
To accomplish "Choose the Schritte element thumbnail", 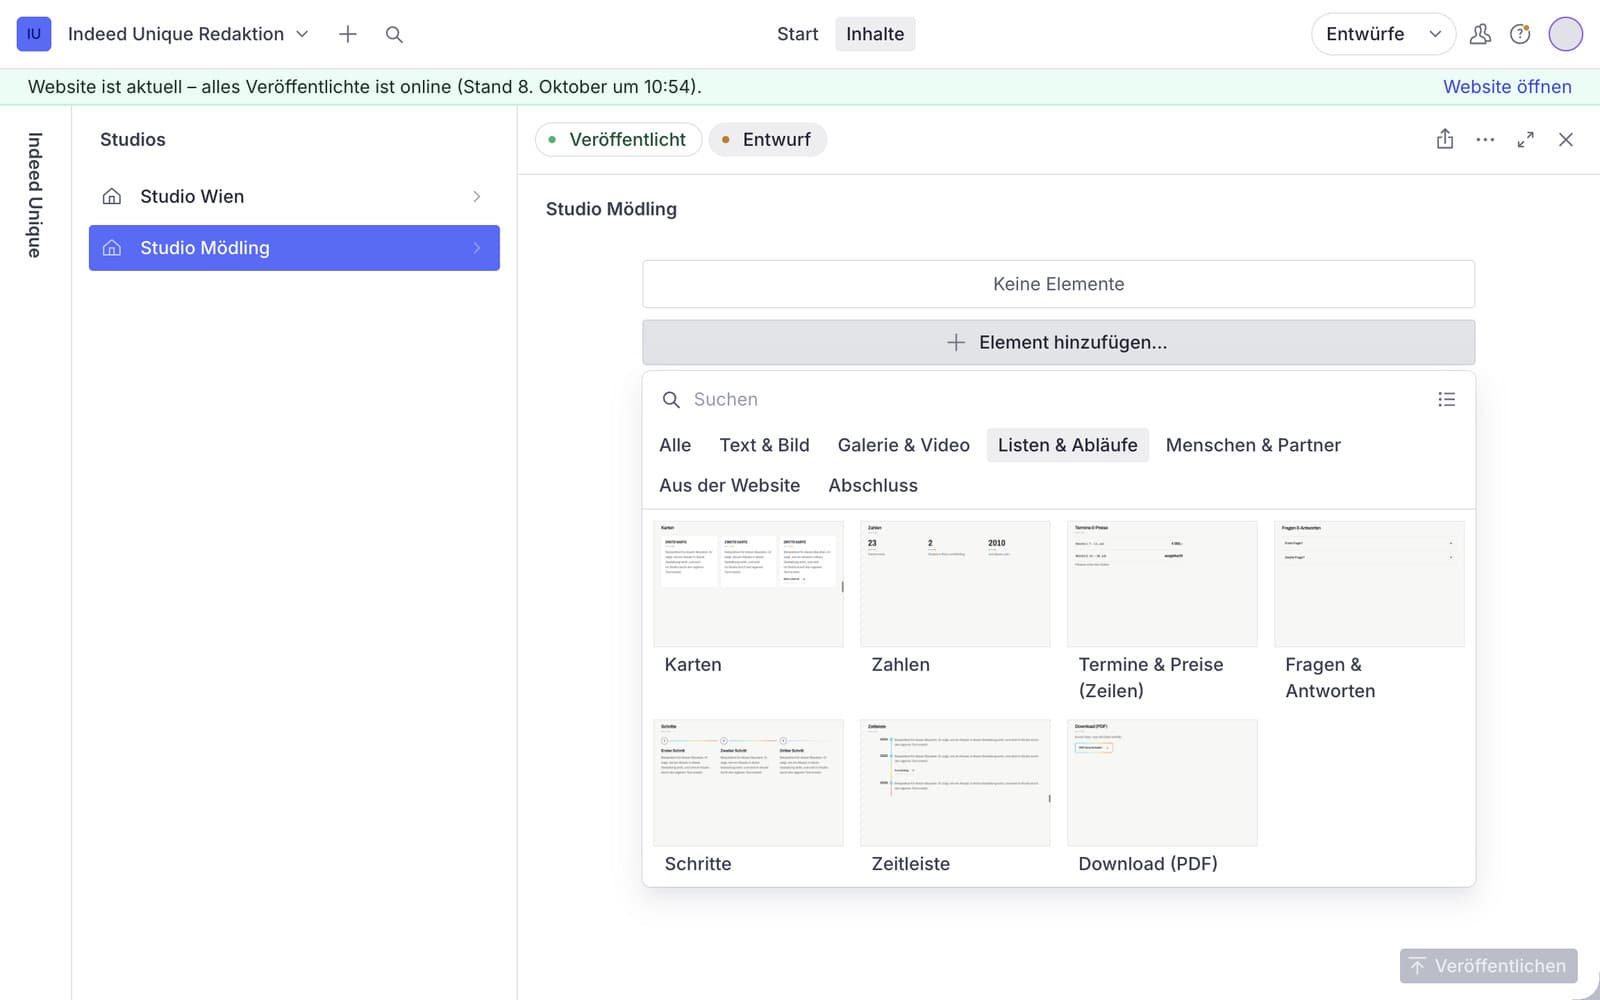I will [x=748, y=783].
